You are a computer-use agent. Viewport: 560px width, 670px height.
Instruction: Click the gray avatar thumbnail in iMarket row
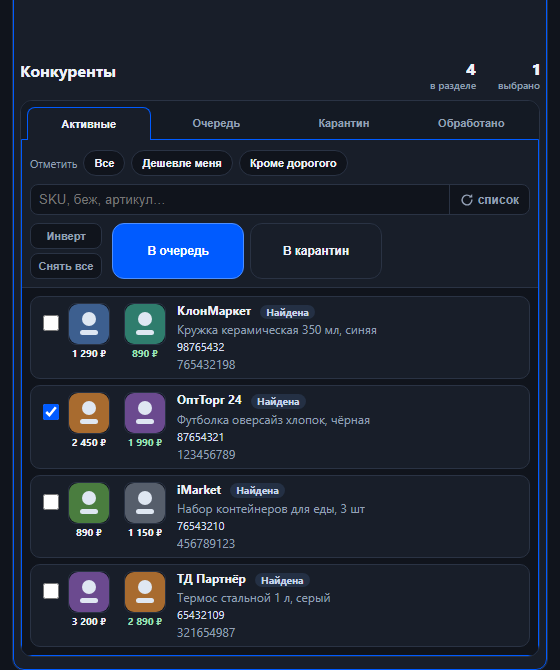pos(145,503)
